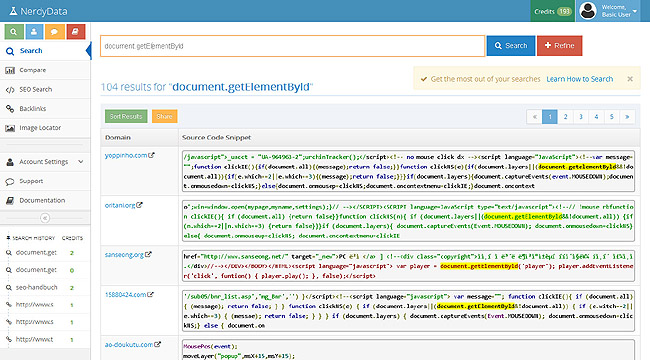Click the NerdyData logo
The image size is (650, 360).
(38, 11)
